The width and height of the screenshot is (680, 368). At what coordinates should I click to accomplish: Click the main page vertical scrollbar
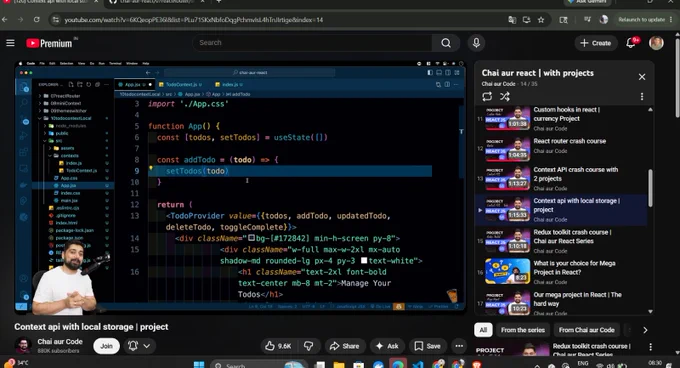click(x=677, y=78)
